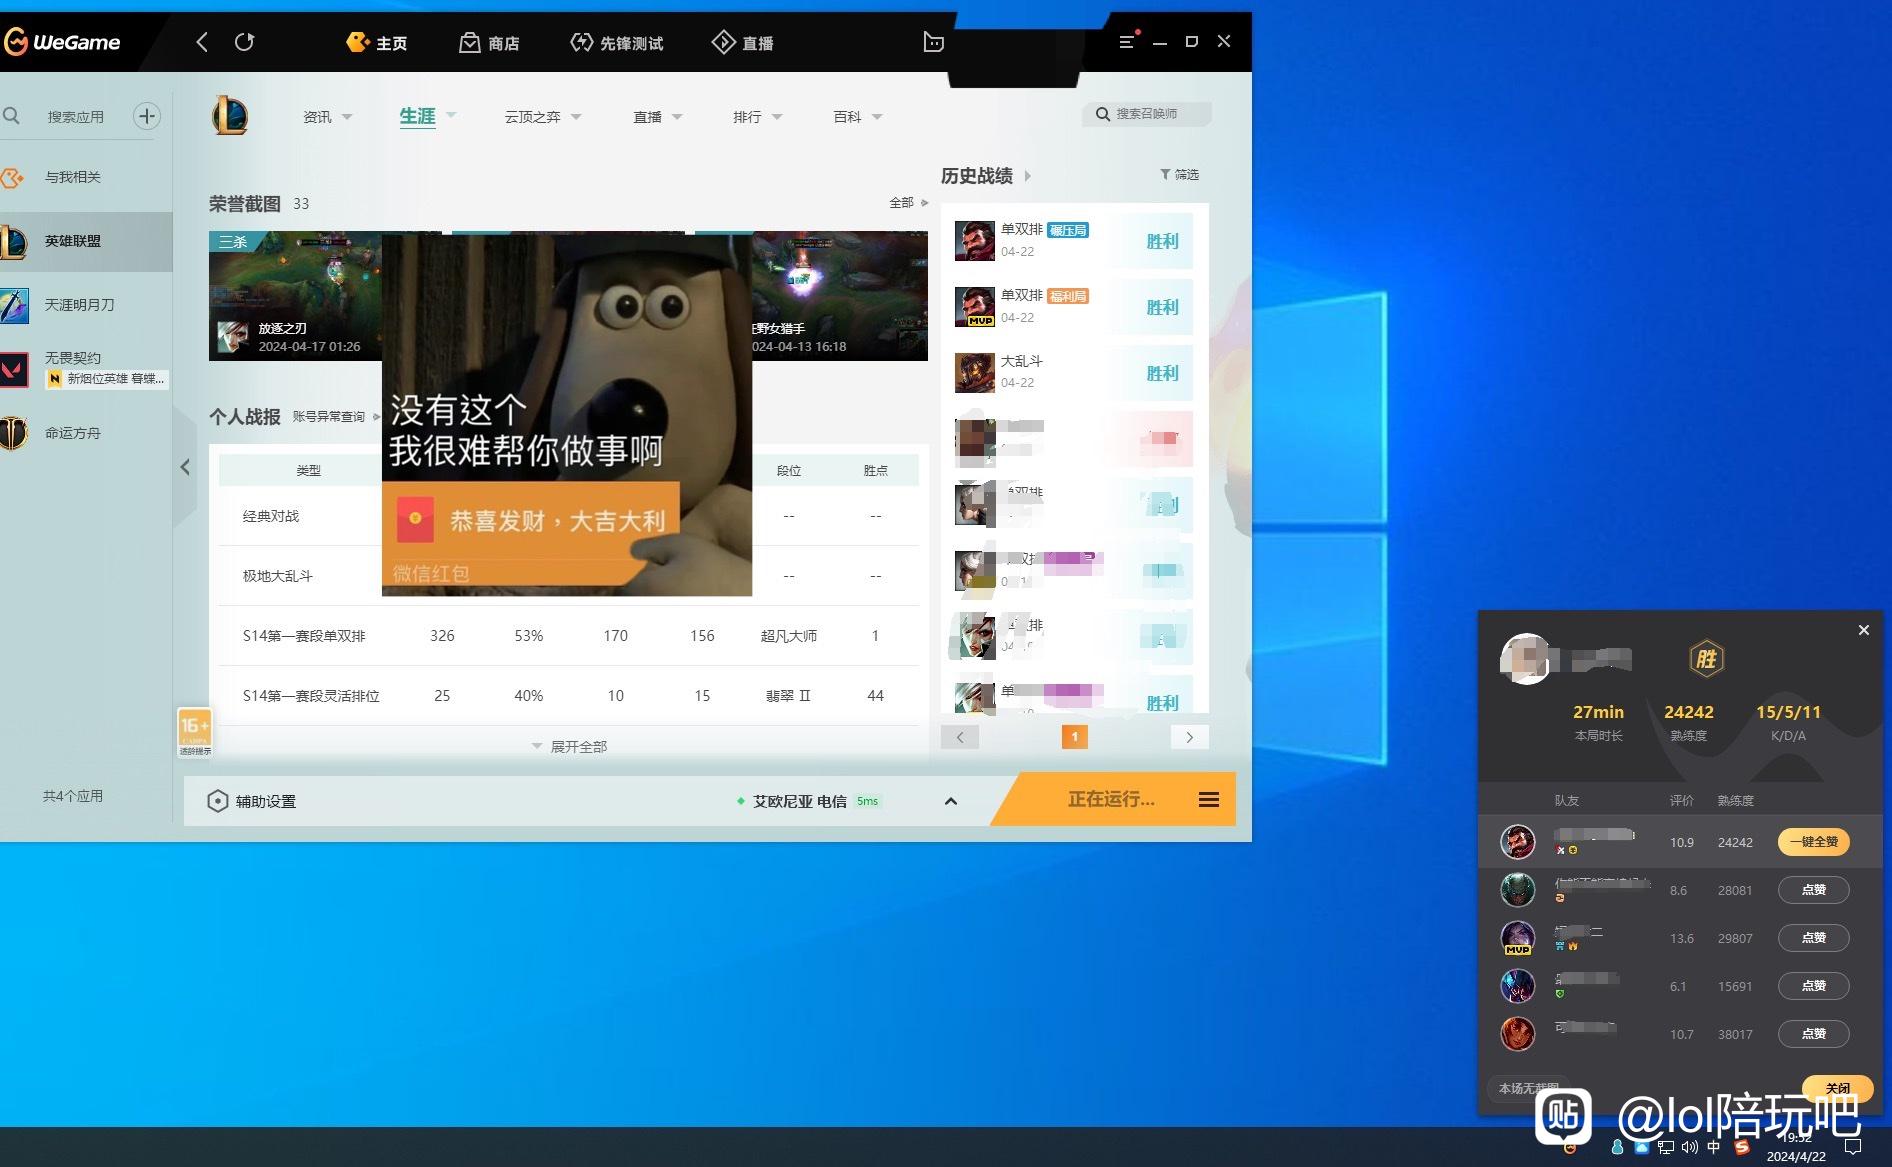Open the 大乱斗 04-22 match record
The image size is (1892, 1167).
click(x=1073, y=373)
